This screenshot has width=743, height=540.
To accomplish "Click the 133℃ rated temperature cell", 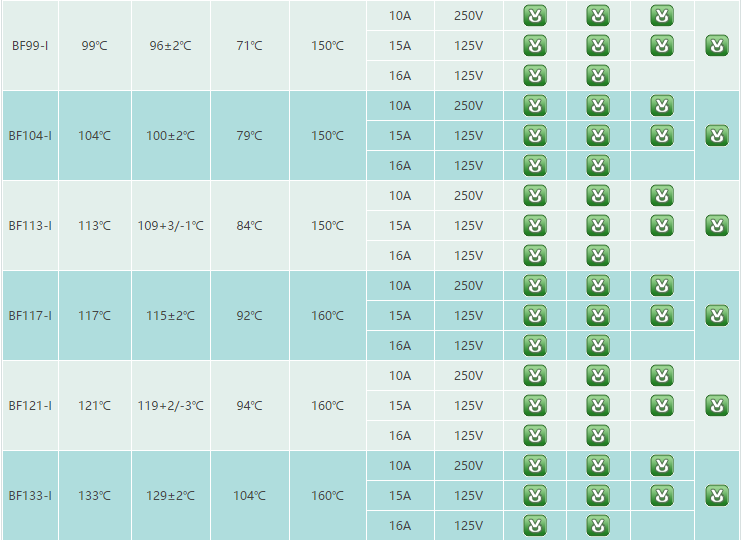I will click(95, 496).
